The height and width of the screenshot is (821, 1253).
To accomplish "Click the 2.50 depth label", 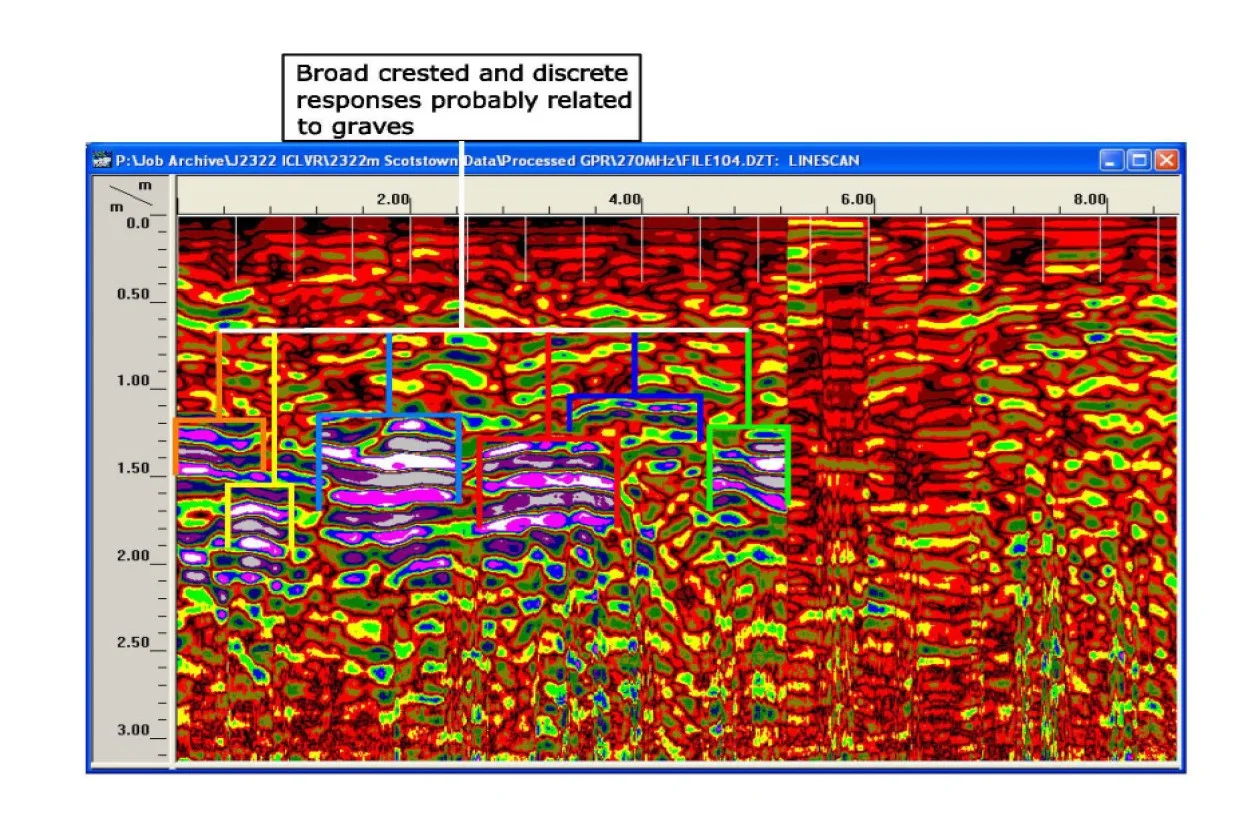I will [x=135, y=643].
